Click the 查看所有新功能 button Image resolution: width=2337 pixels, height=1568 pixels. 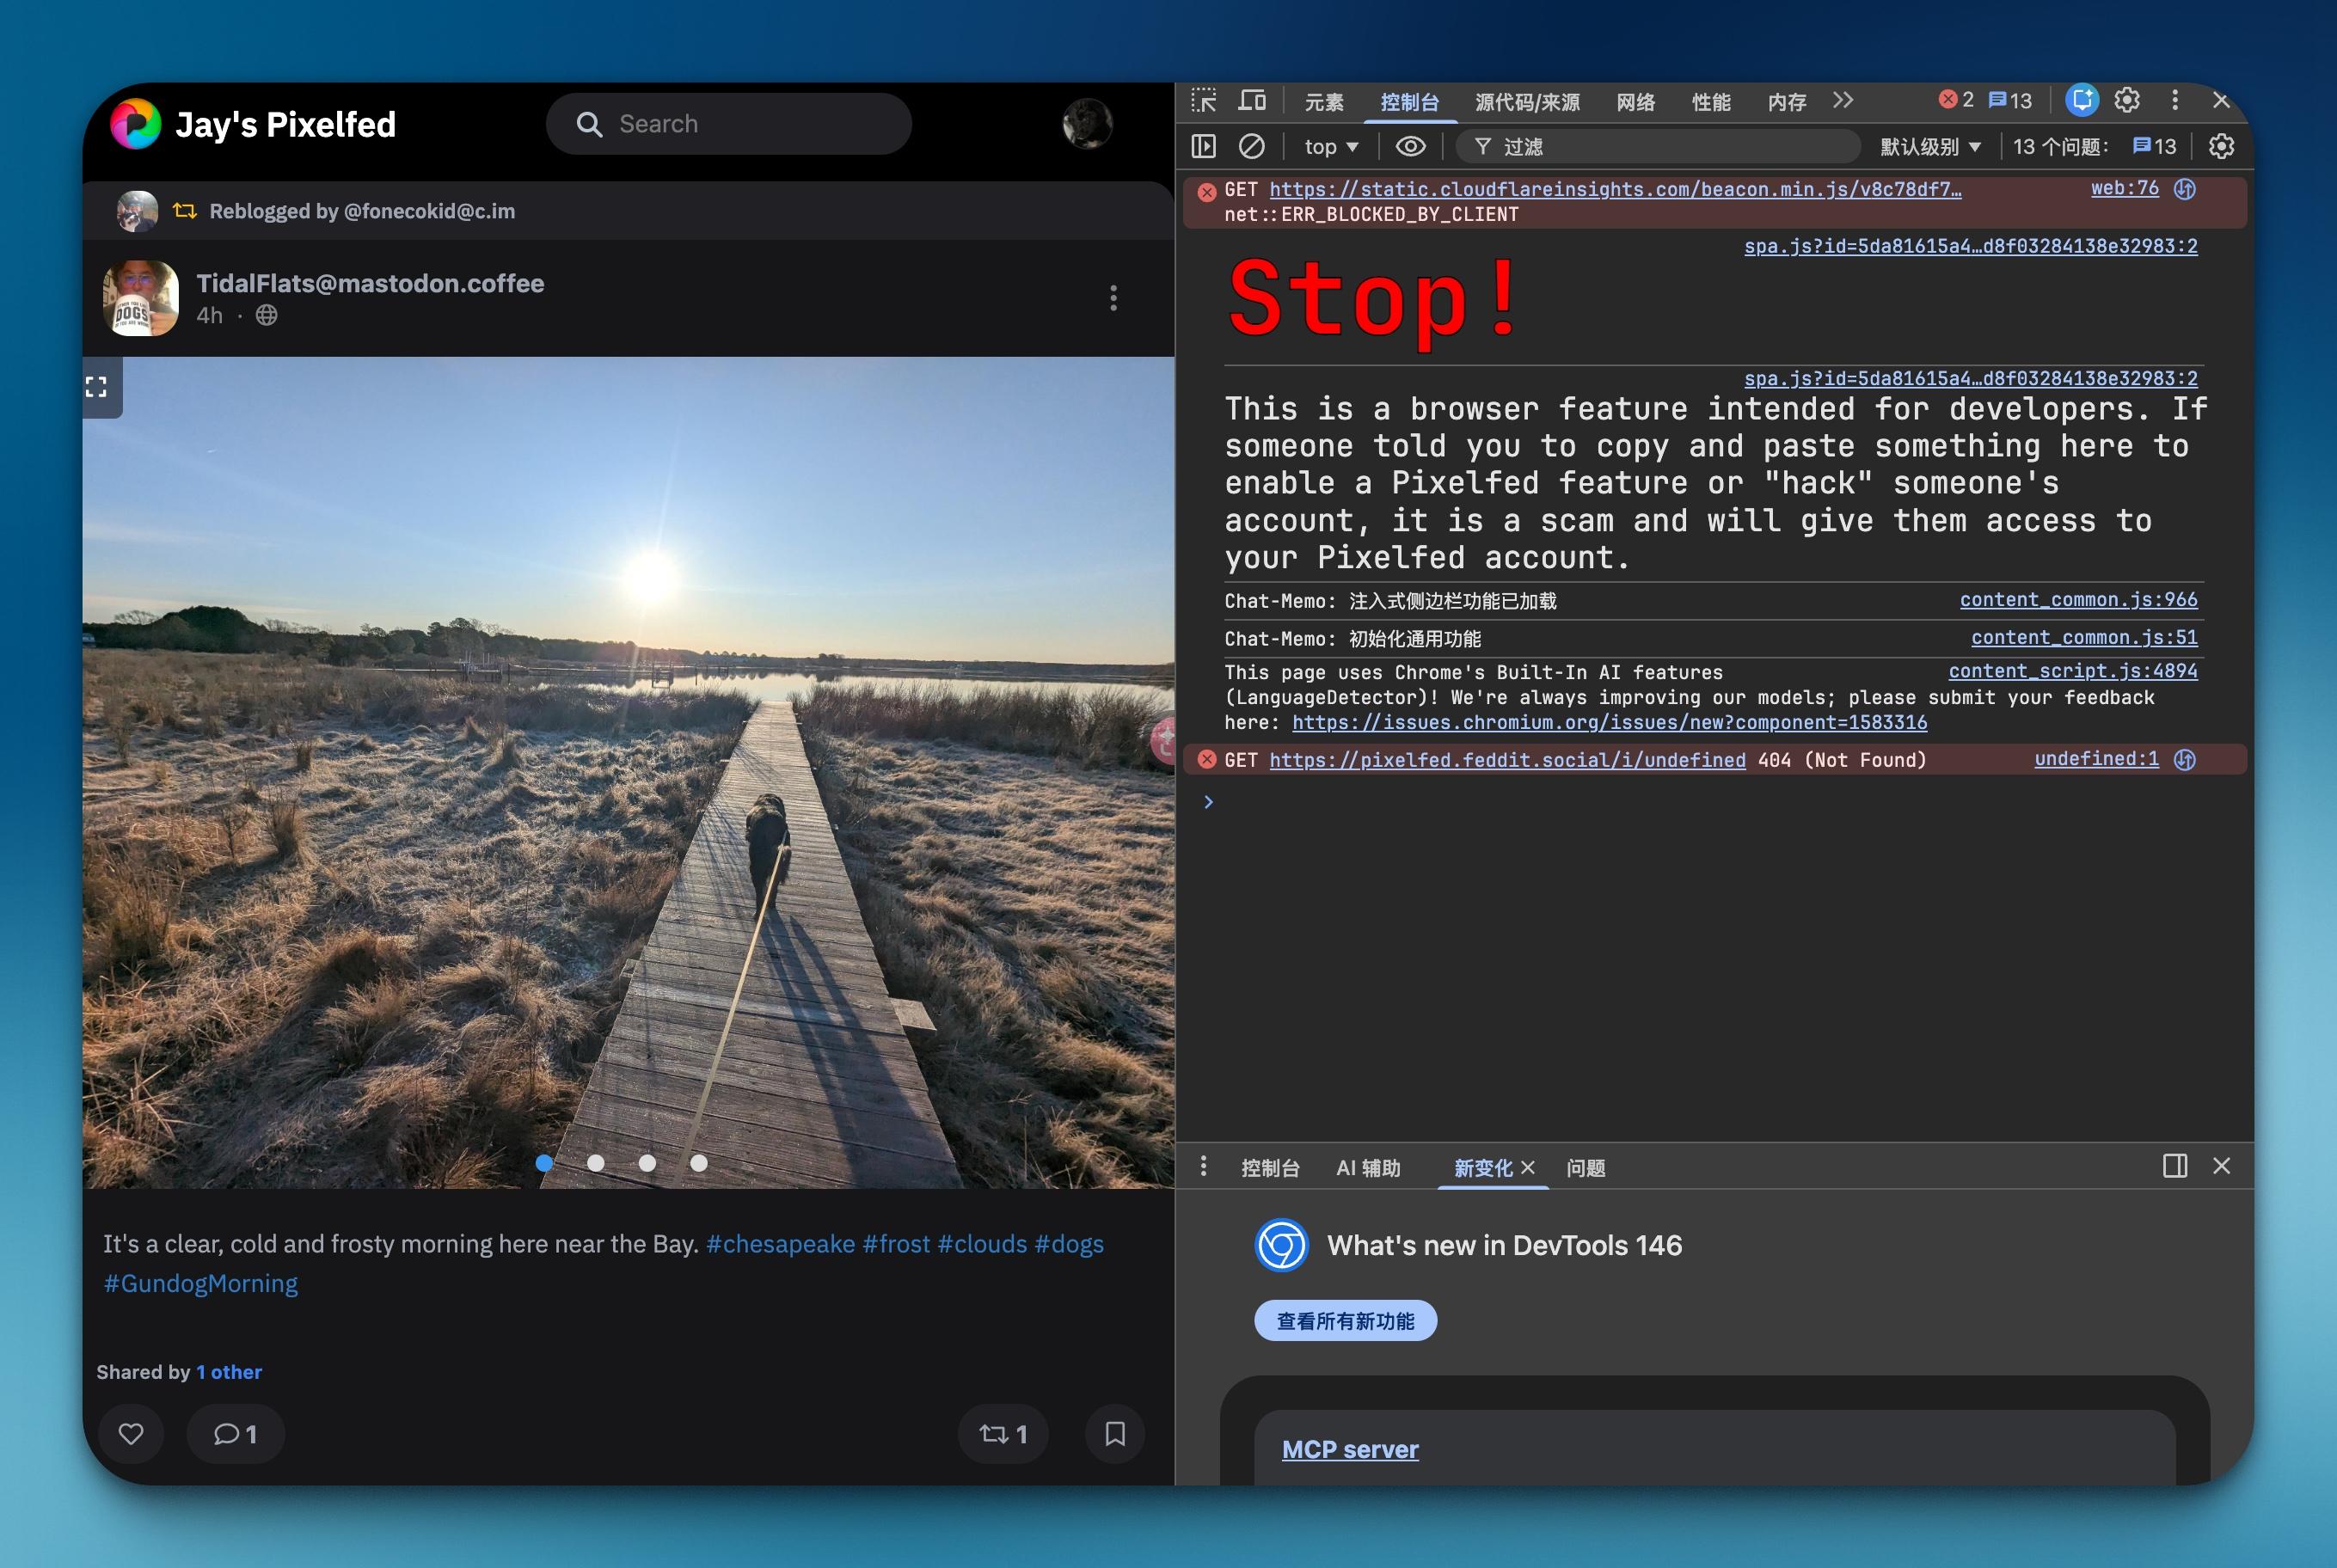click(x=1345, y=1321)
